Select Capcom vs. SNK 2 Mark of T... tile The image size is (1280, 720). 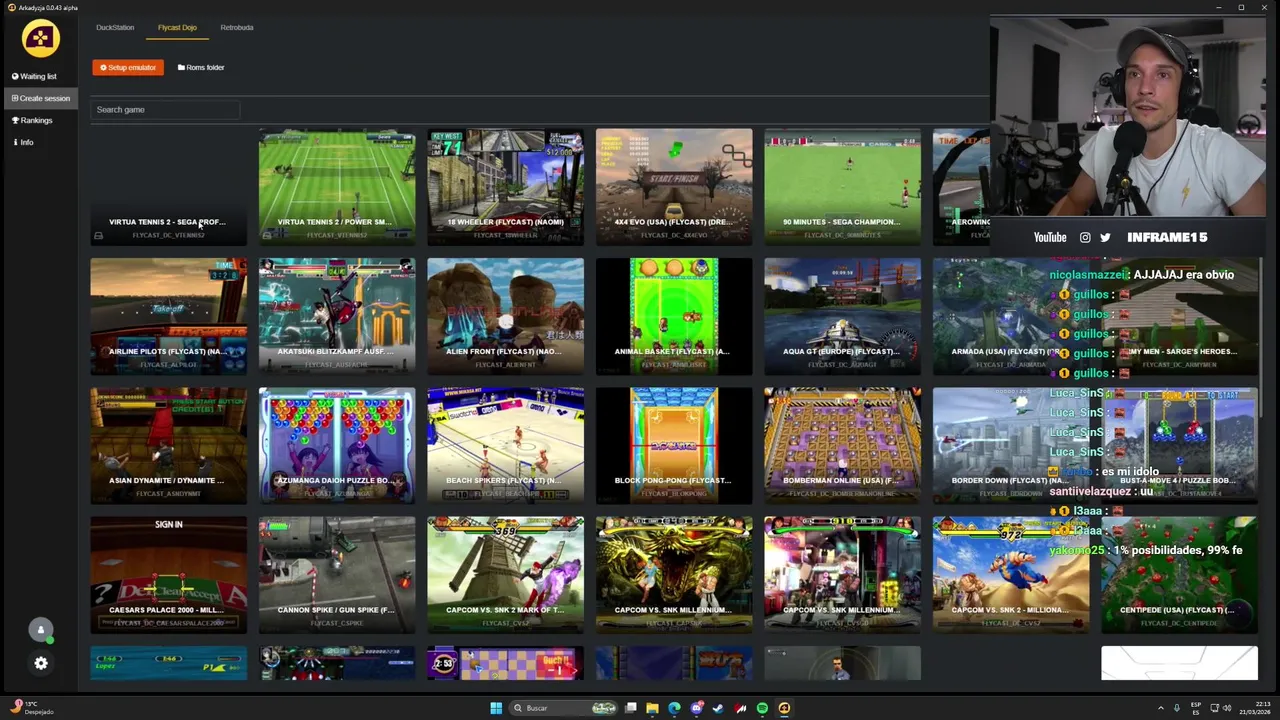pyautogui.click(x=506, y=574)
